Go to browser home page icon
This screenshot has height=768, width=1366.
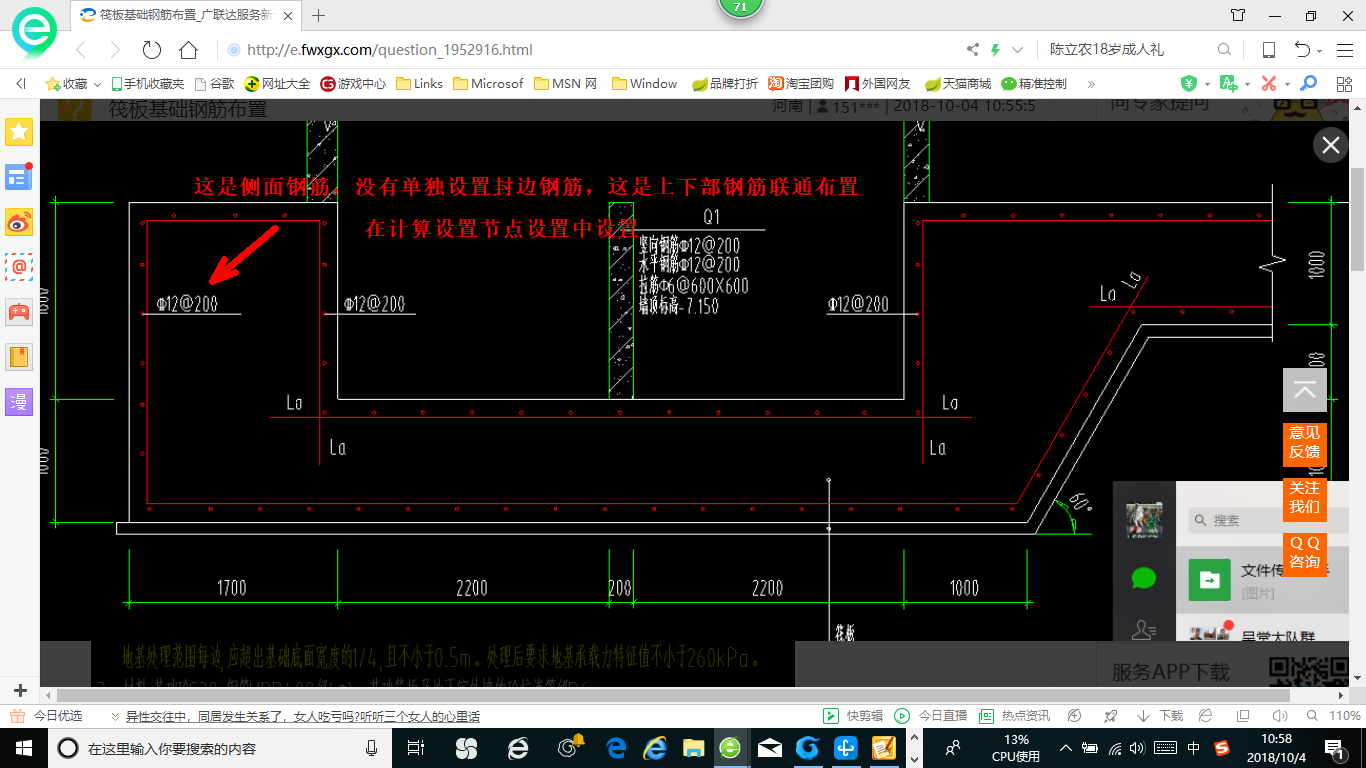188,50
